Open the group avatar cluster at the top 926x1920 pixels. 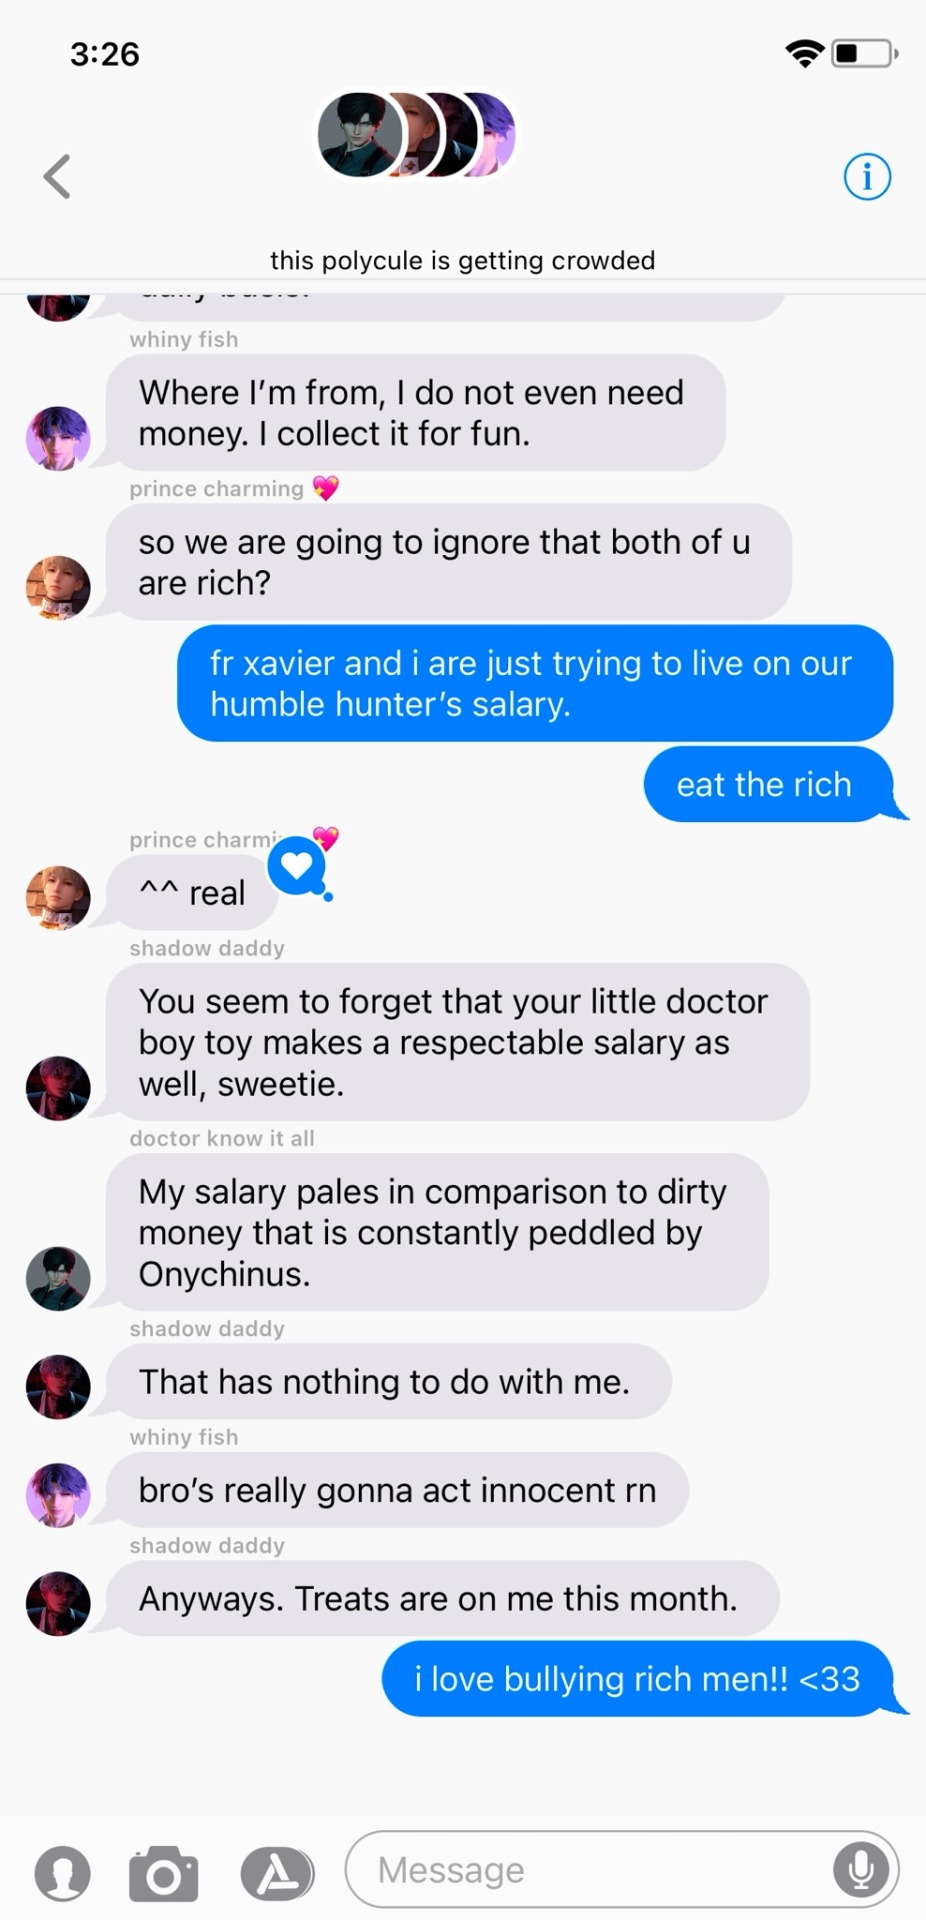click(416, 135)
